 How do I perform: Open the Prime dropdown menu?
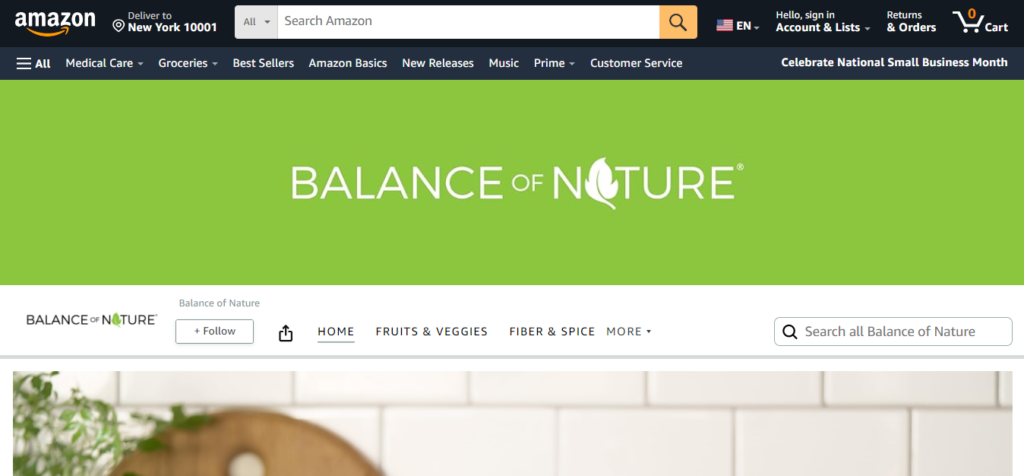tap(554, 63)
